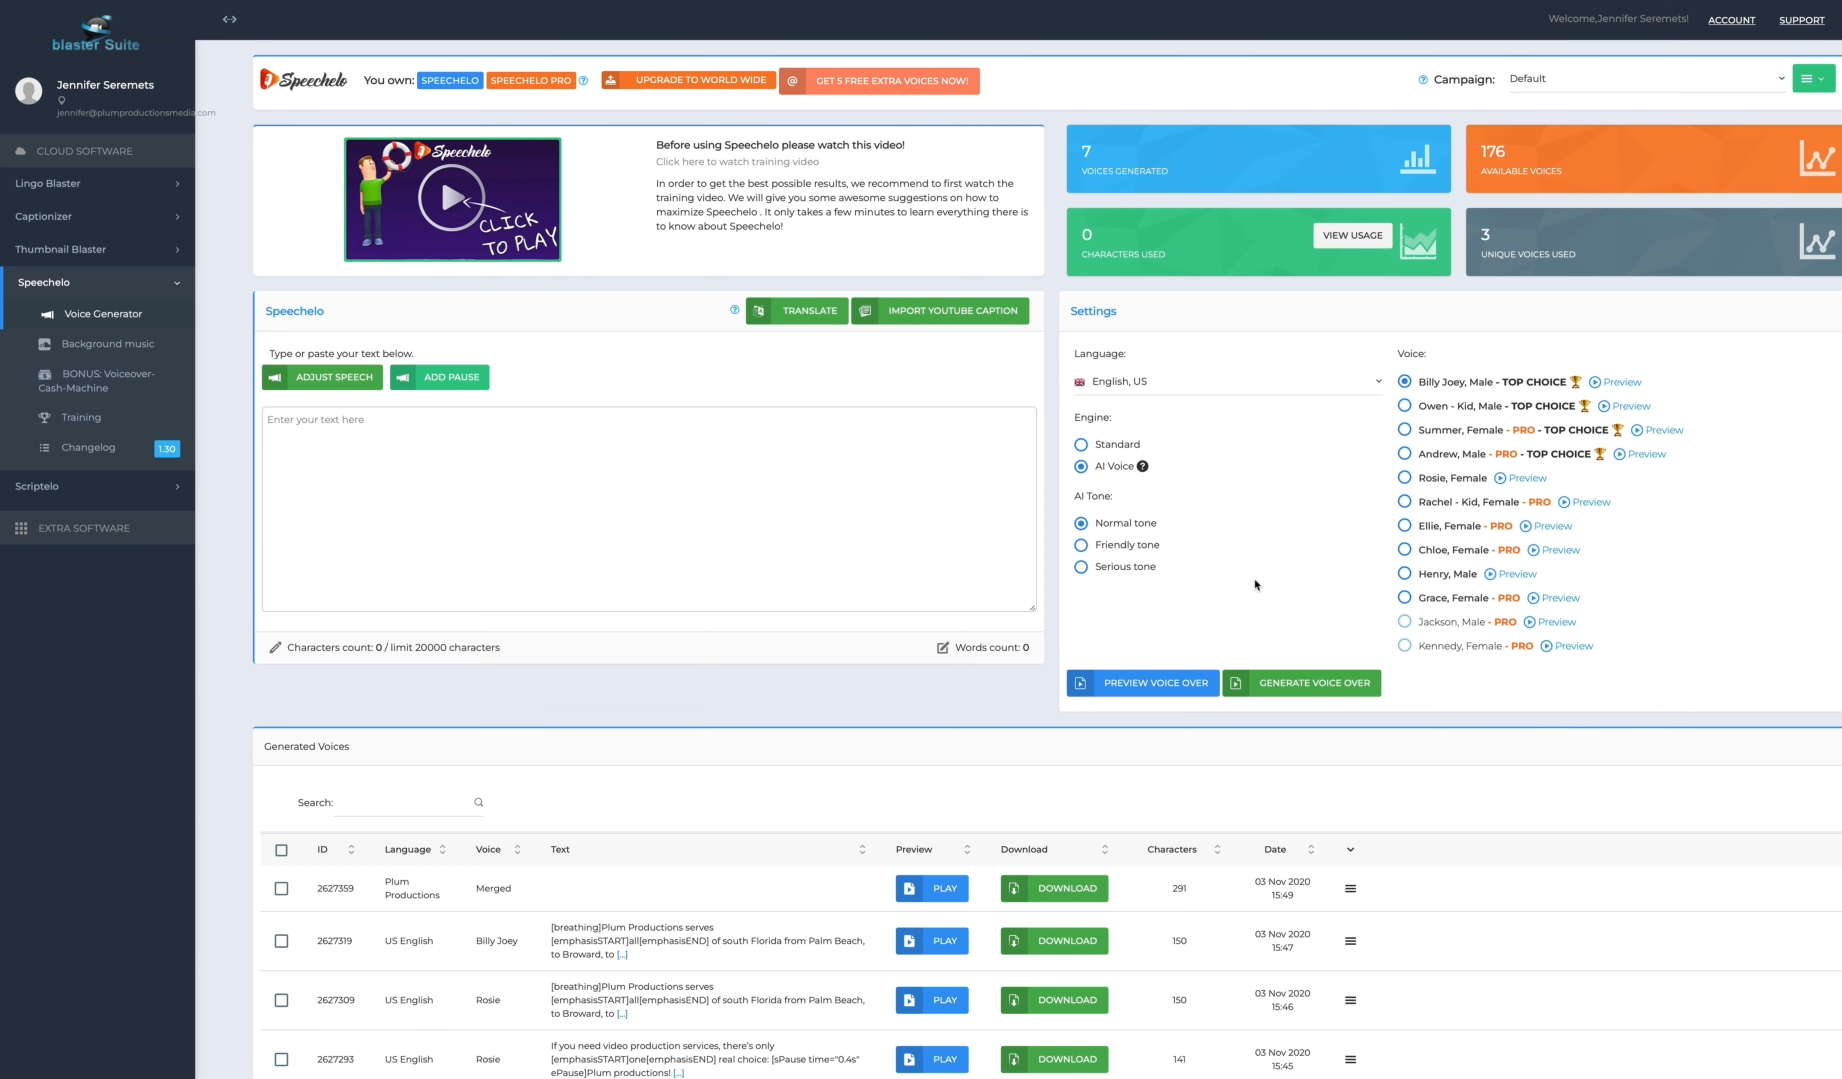Open the ACCOUNT menu
The height and width of the screenshot is (1079, 1842).
coord(1731,20)
